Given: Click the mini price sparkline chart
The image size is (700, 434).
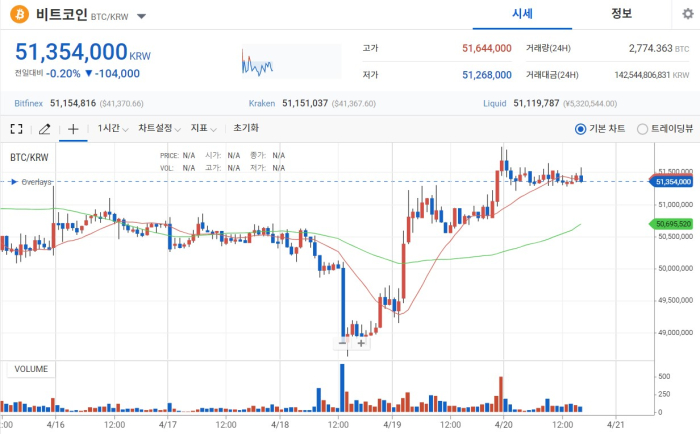Looking at the screenshot, I should (257, 63).
